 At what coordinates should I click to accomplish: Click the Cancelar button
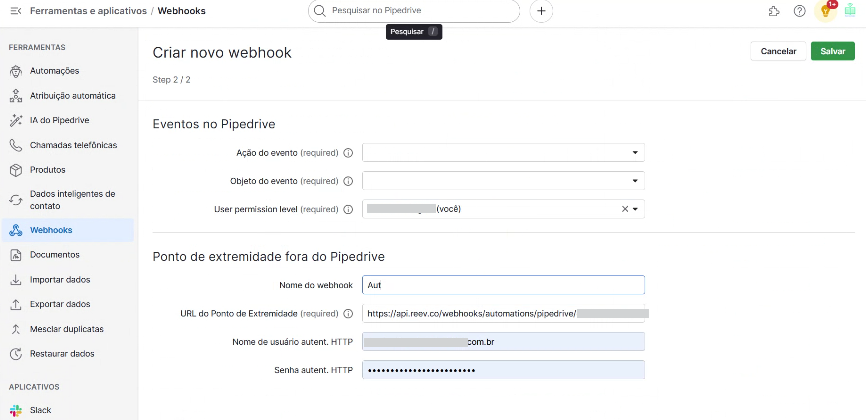(778, 51)
